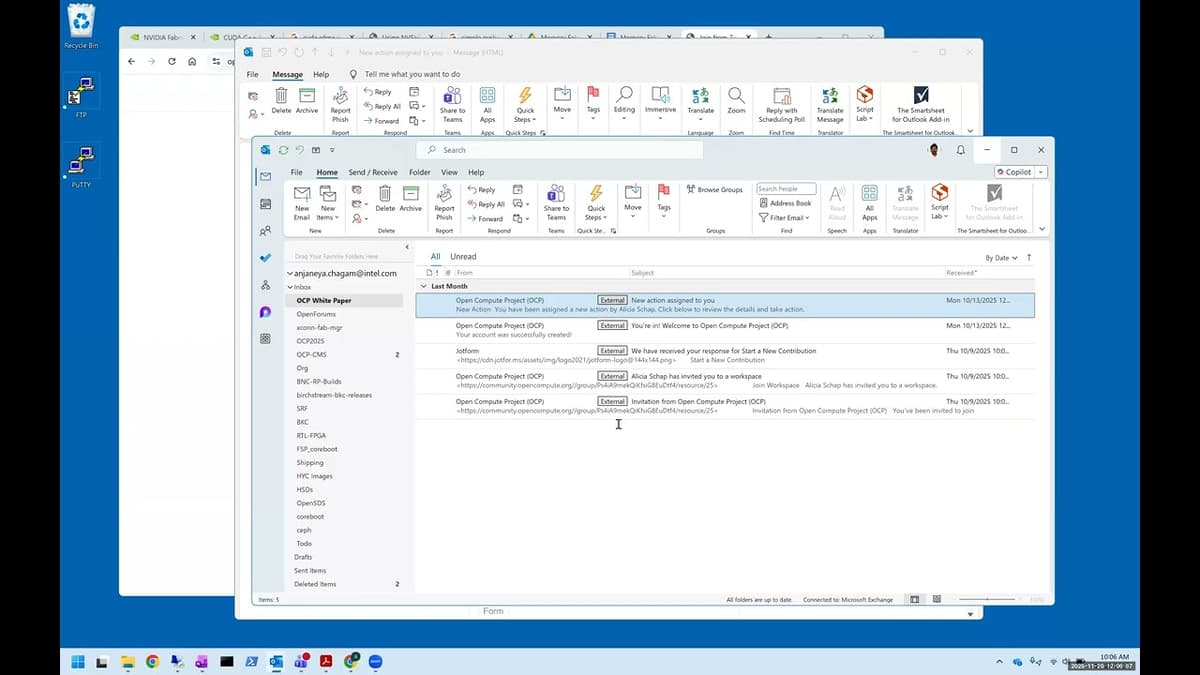Switch to the Folder ribbon tab
The image size is (1200, 675).
coord(420,172)
